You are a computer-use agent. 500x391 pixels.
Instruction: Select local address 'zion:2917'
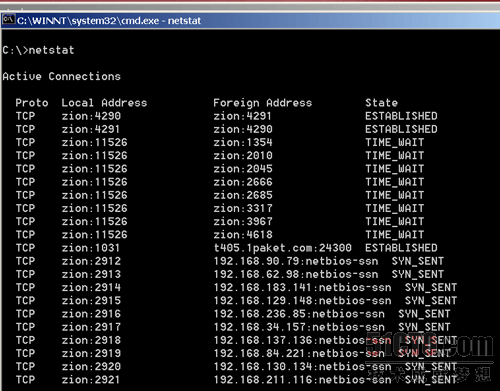[x=91, y=327]
